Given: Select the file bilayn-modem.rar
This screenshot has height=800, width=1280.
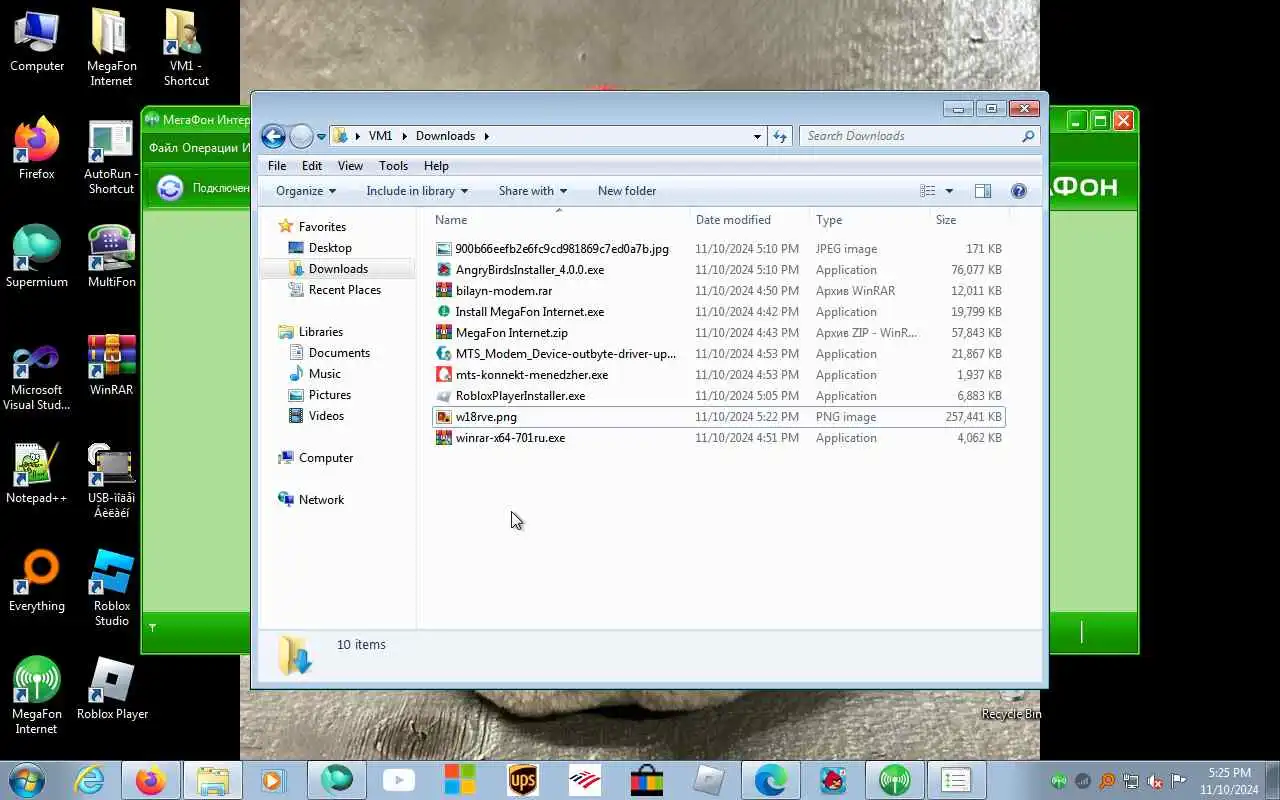Looking at the screenshot, I should [504, 291].
